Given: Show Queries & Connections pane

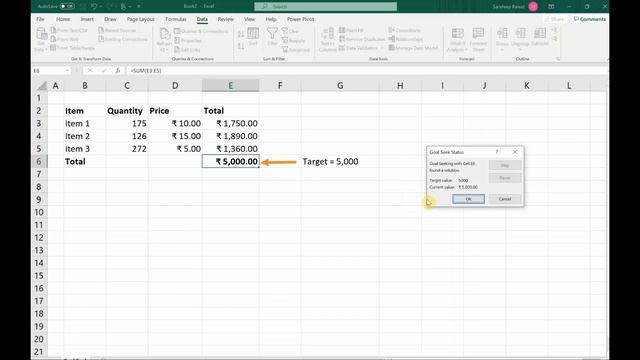Looking at the screenshot, I should click(201, 31).
